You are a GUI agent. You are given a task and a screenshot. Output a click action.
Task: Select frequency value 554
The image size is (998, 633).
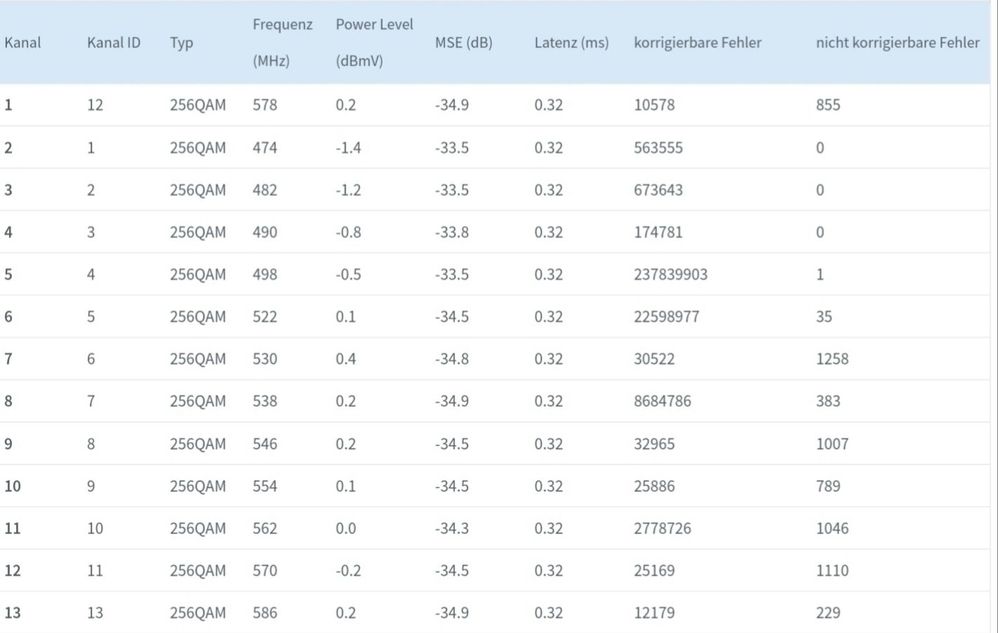(x=265, y=486)
